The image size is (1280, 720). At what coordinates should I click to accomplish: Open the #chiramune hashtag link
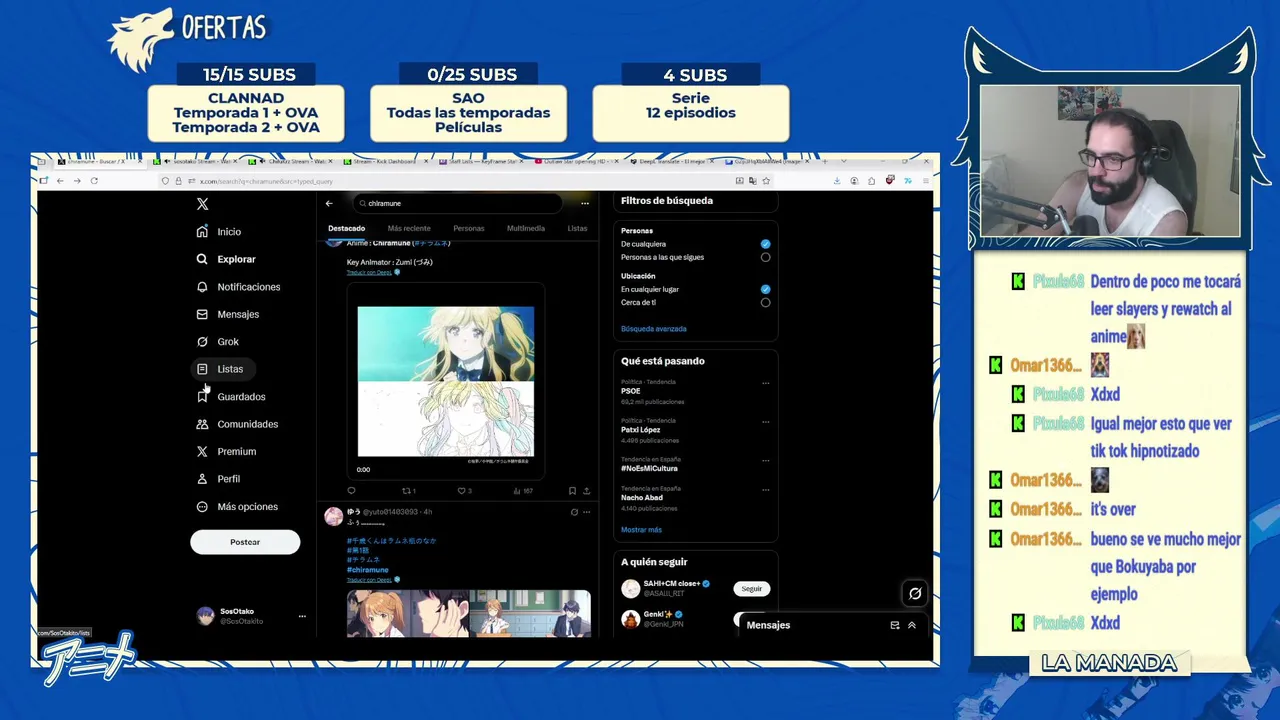367,570
